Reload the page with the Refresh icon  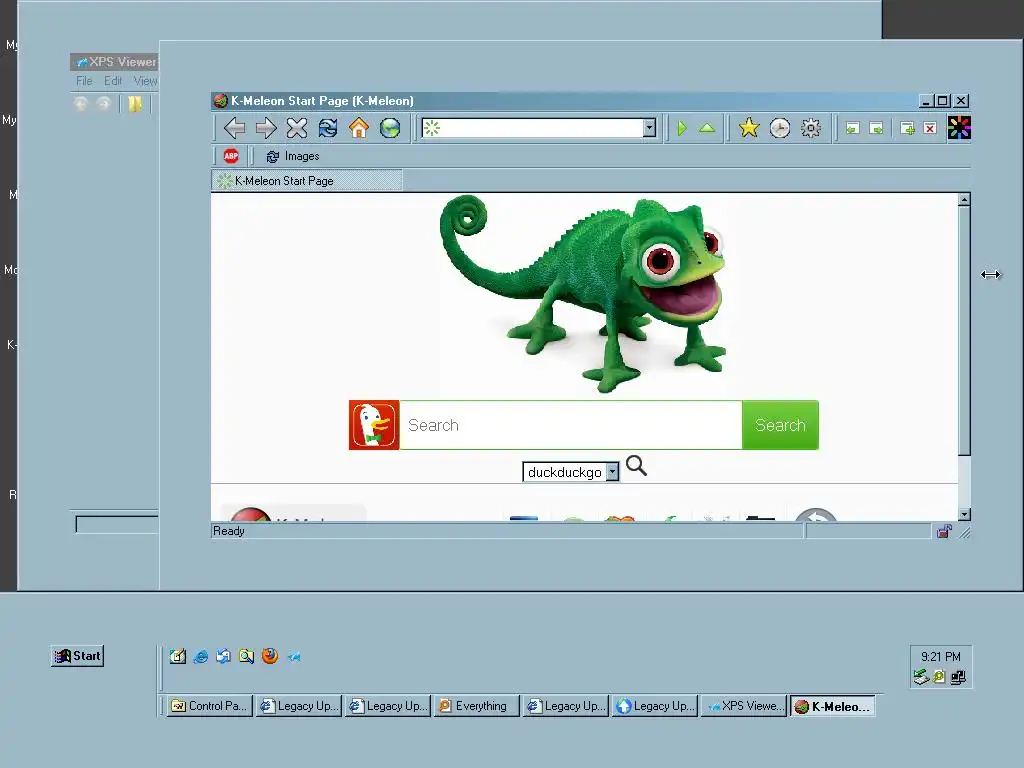click(x=328, y=128)
